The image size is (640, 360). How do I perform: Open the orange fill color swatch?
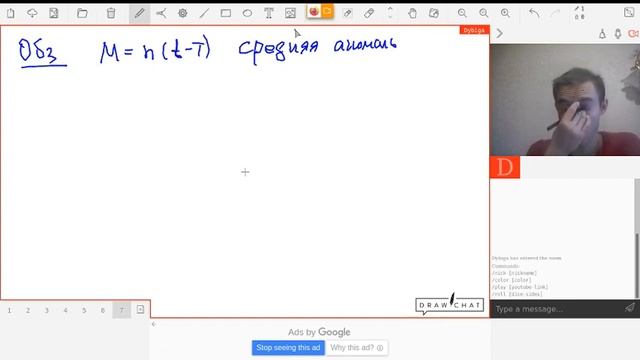327,11
